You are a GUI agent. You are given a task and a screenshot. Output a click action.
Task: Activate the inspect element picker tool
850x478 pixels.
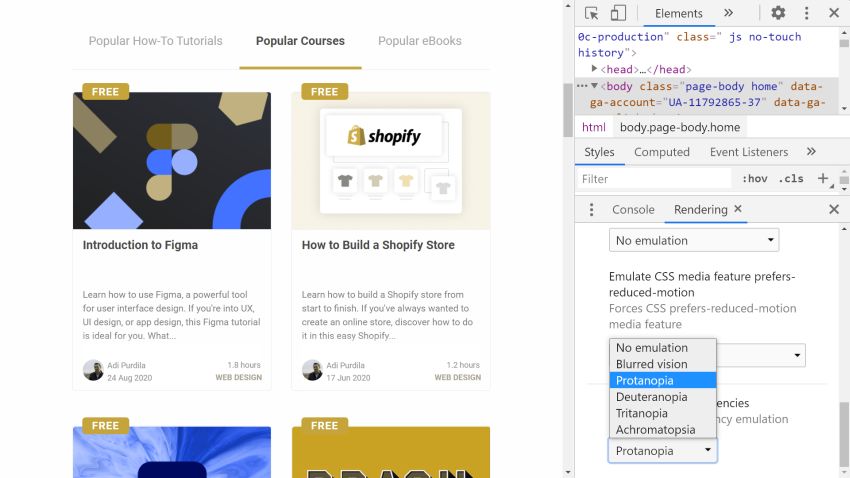coord(592,13)
